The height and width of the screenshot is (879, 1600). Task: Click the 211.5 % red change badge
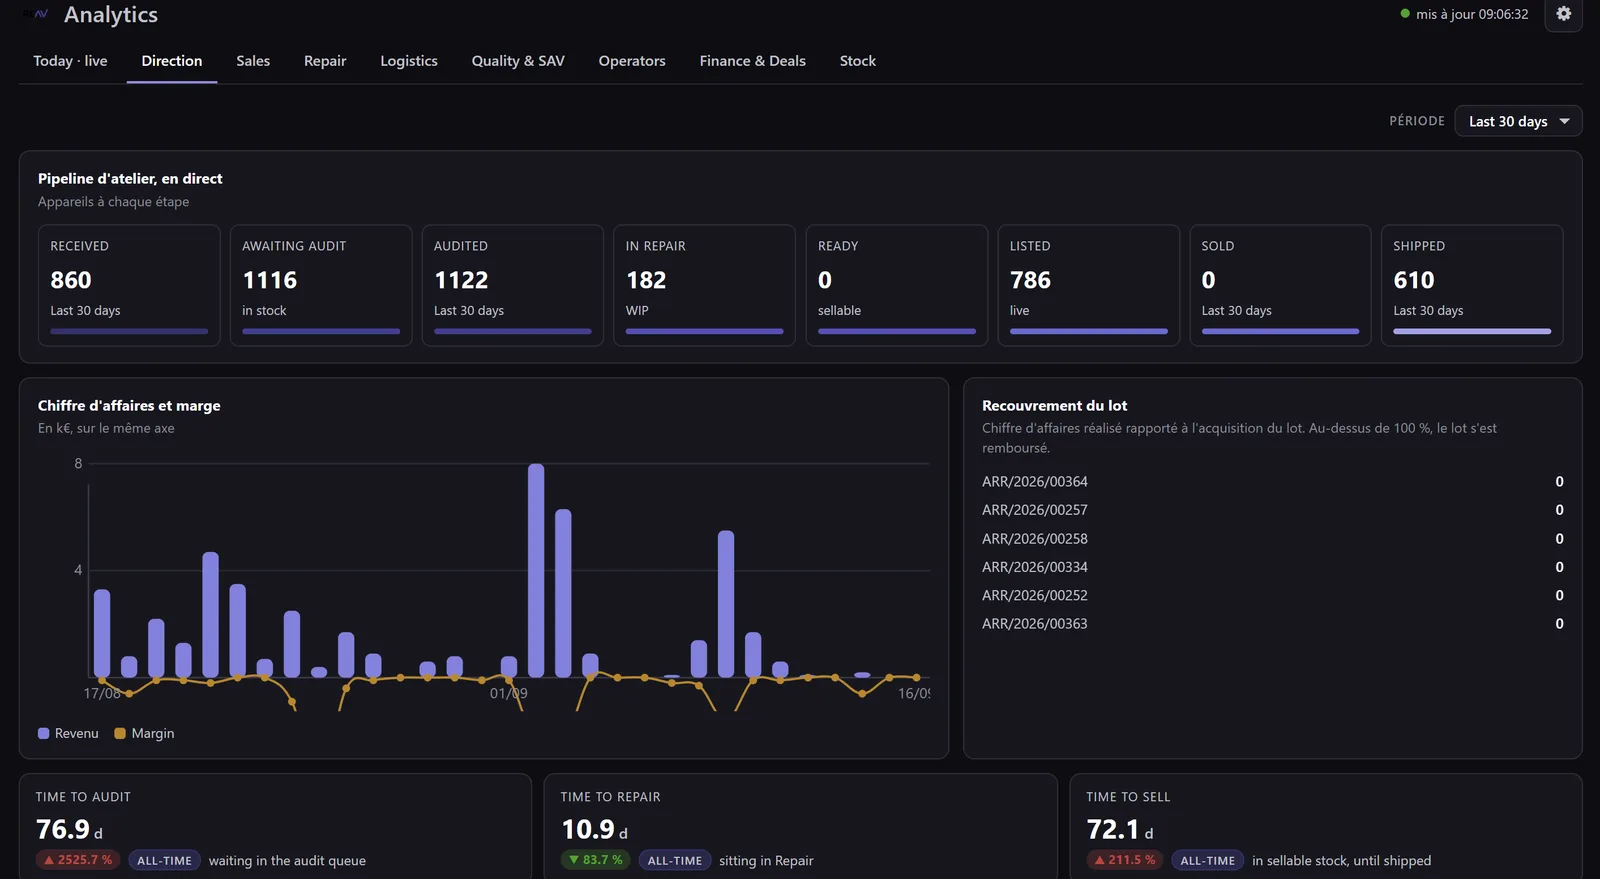pos(1125,860)
